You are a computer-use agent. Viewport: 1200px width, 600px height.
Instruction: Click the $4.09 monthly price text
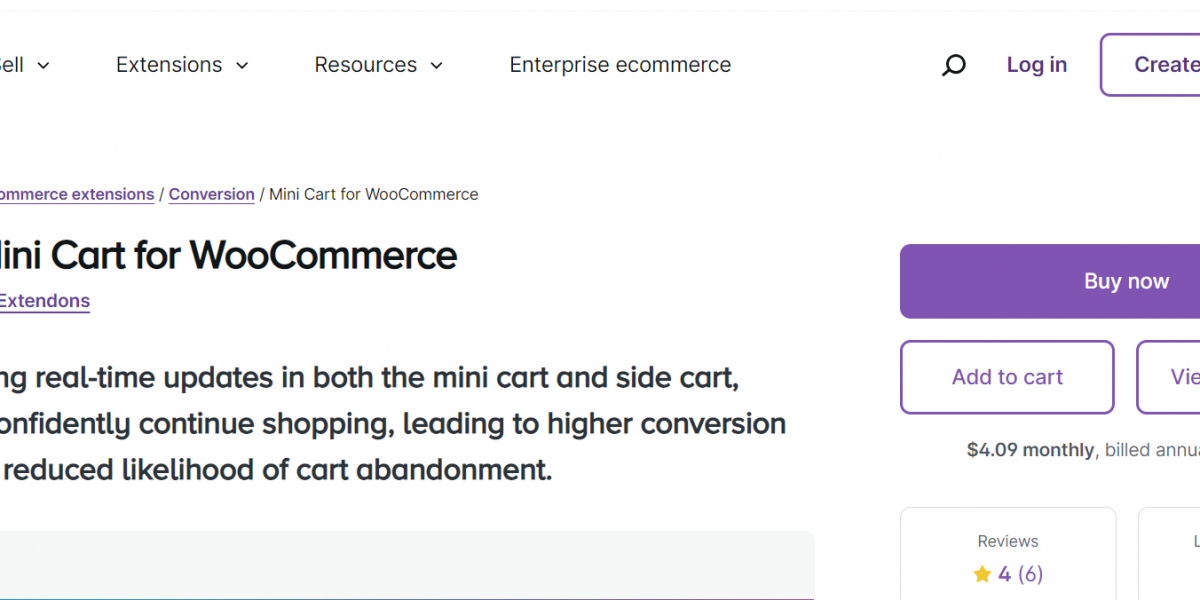(x=1030, y=450)
